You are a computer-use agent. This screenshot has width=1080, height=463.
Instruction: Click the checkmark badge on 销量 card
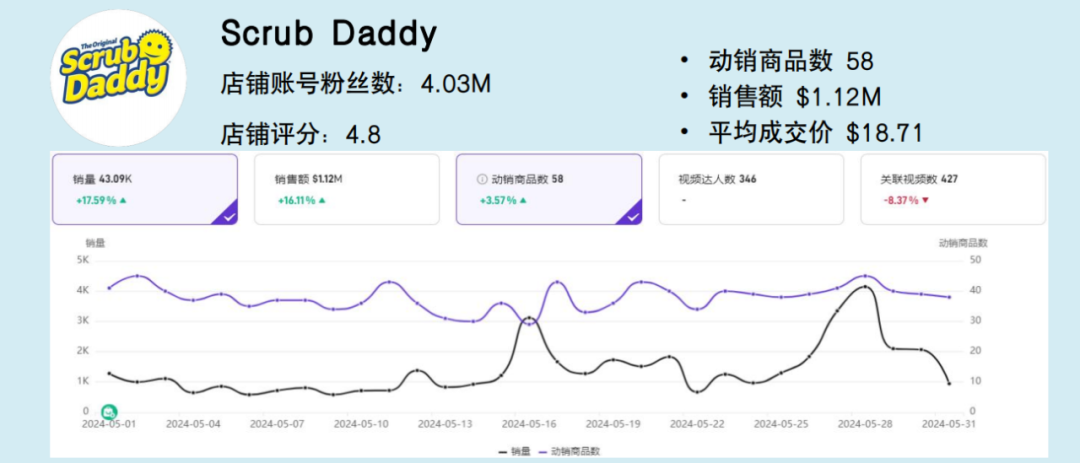(x=225, y=213)
